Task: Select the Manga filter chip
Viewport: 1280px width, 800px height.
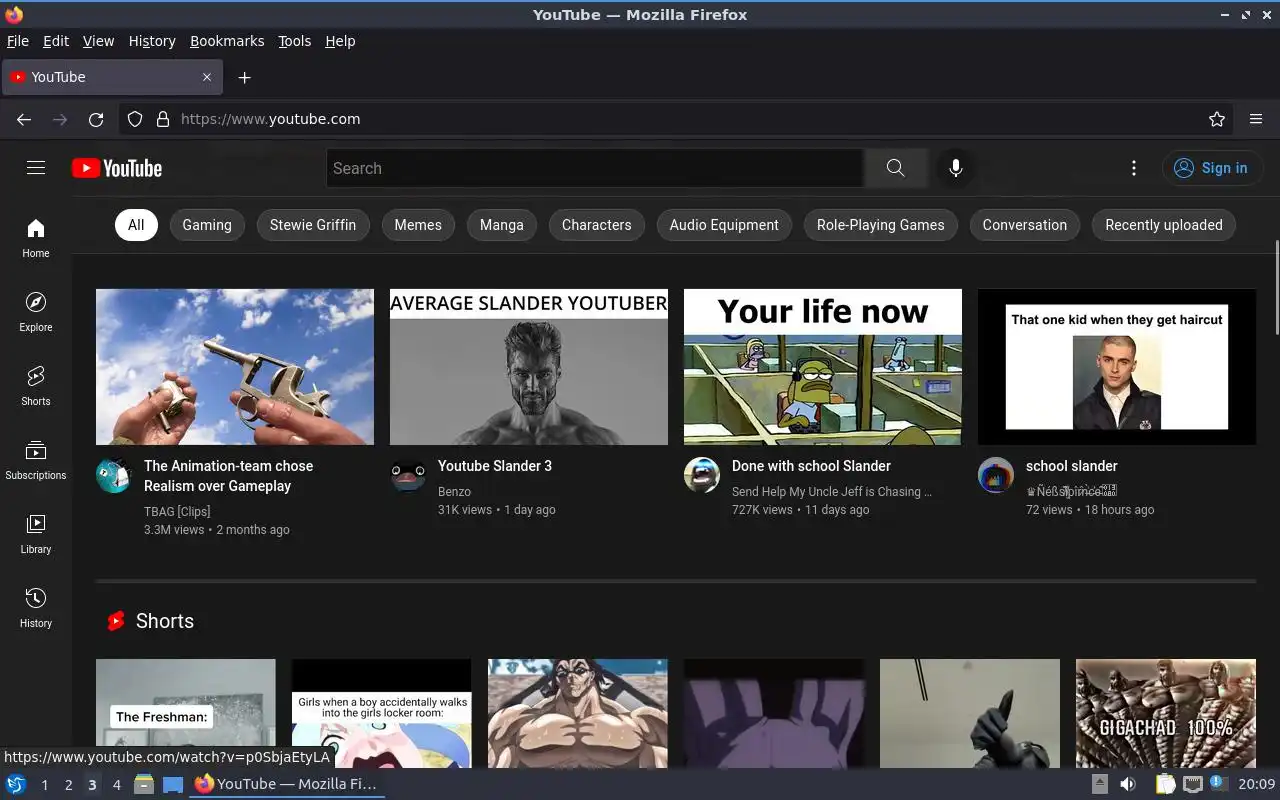Action: (x=502, y=225)
